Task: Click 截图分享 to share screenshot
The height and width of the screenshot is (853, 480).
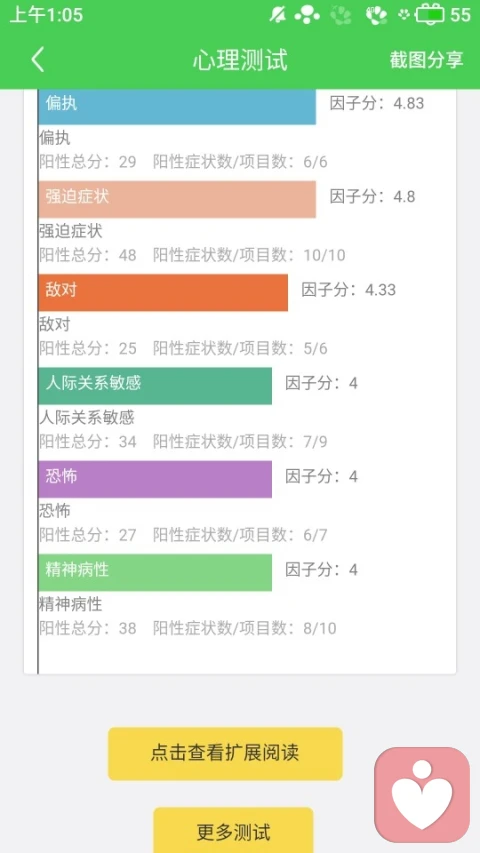Action: pos(427,59)
